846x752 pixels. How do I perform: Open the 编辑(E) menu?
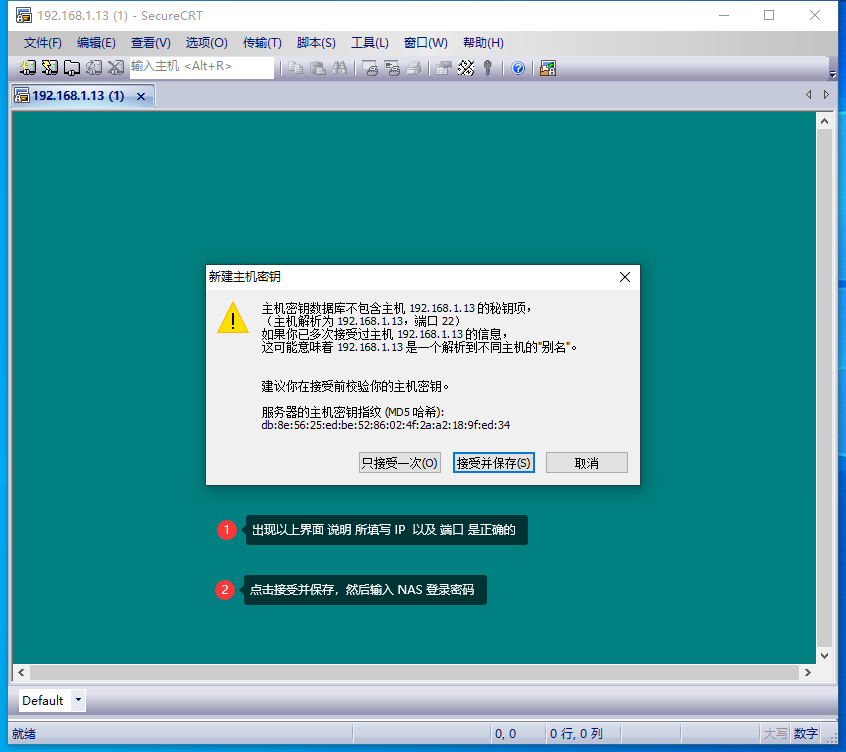point(96,43)
